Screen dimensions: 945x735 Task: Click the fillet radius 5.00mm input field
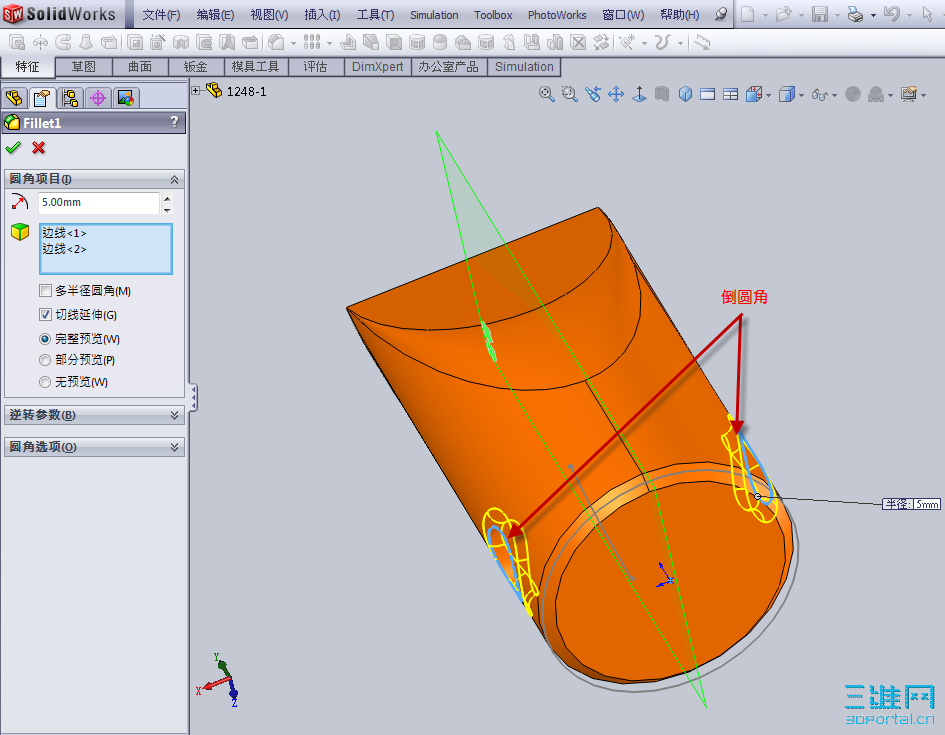point(99,202)
